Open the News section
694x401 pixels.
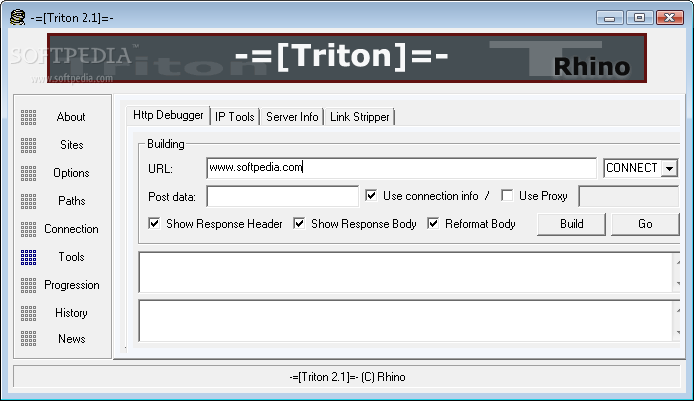(x=72, y=339)
